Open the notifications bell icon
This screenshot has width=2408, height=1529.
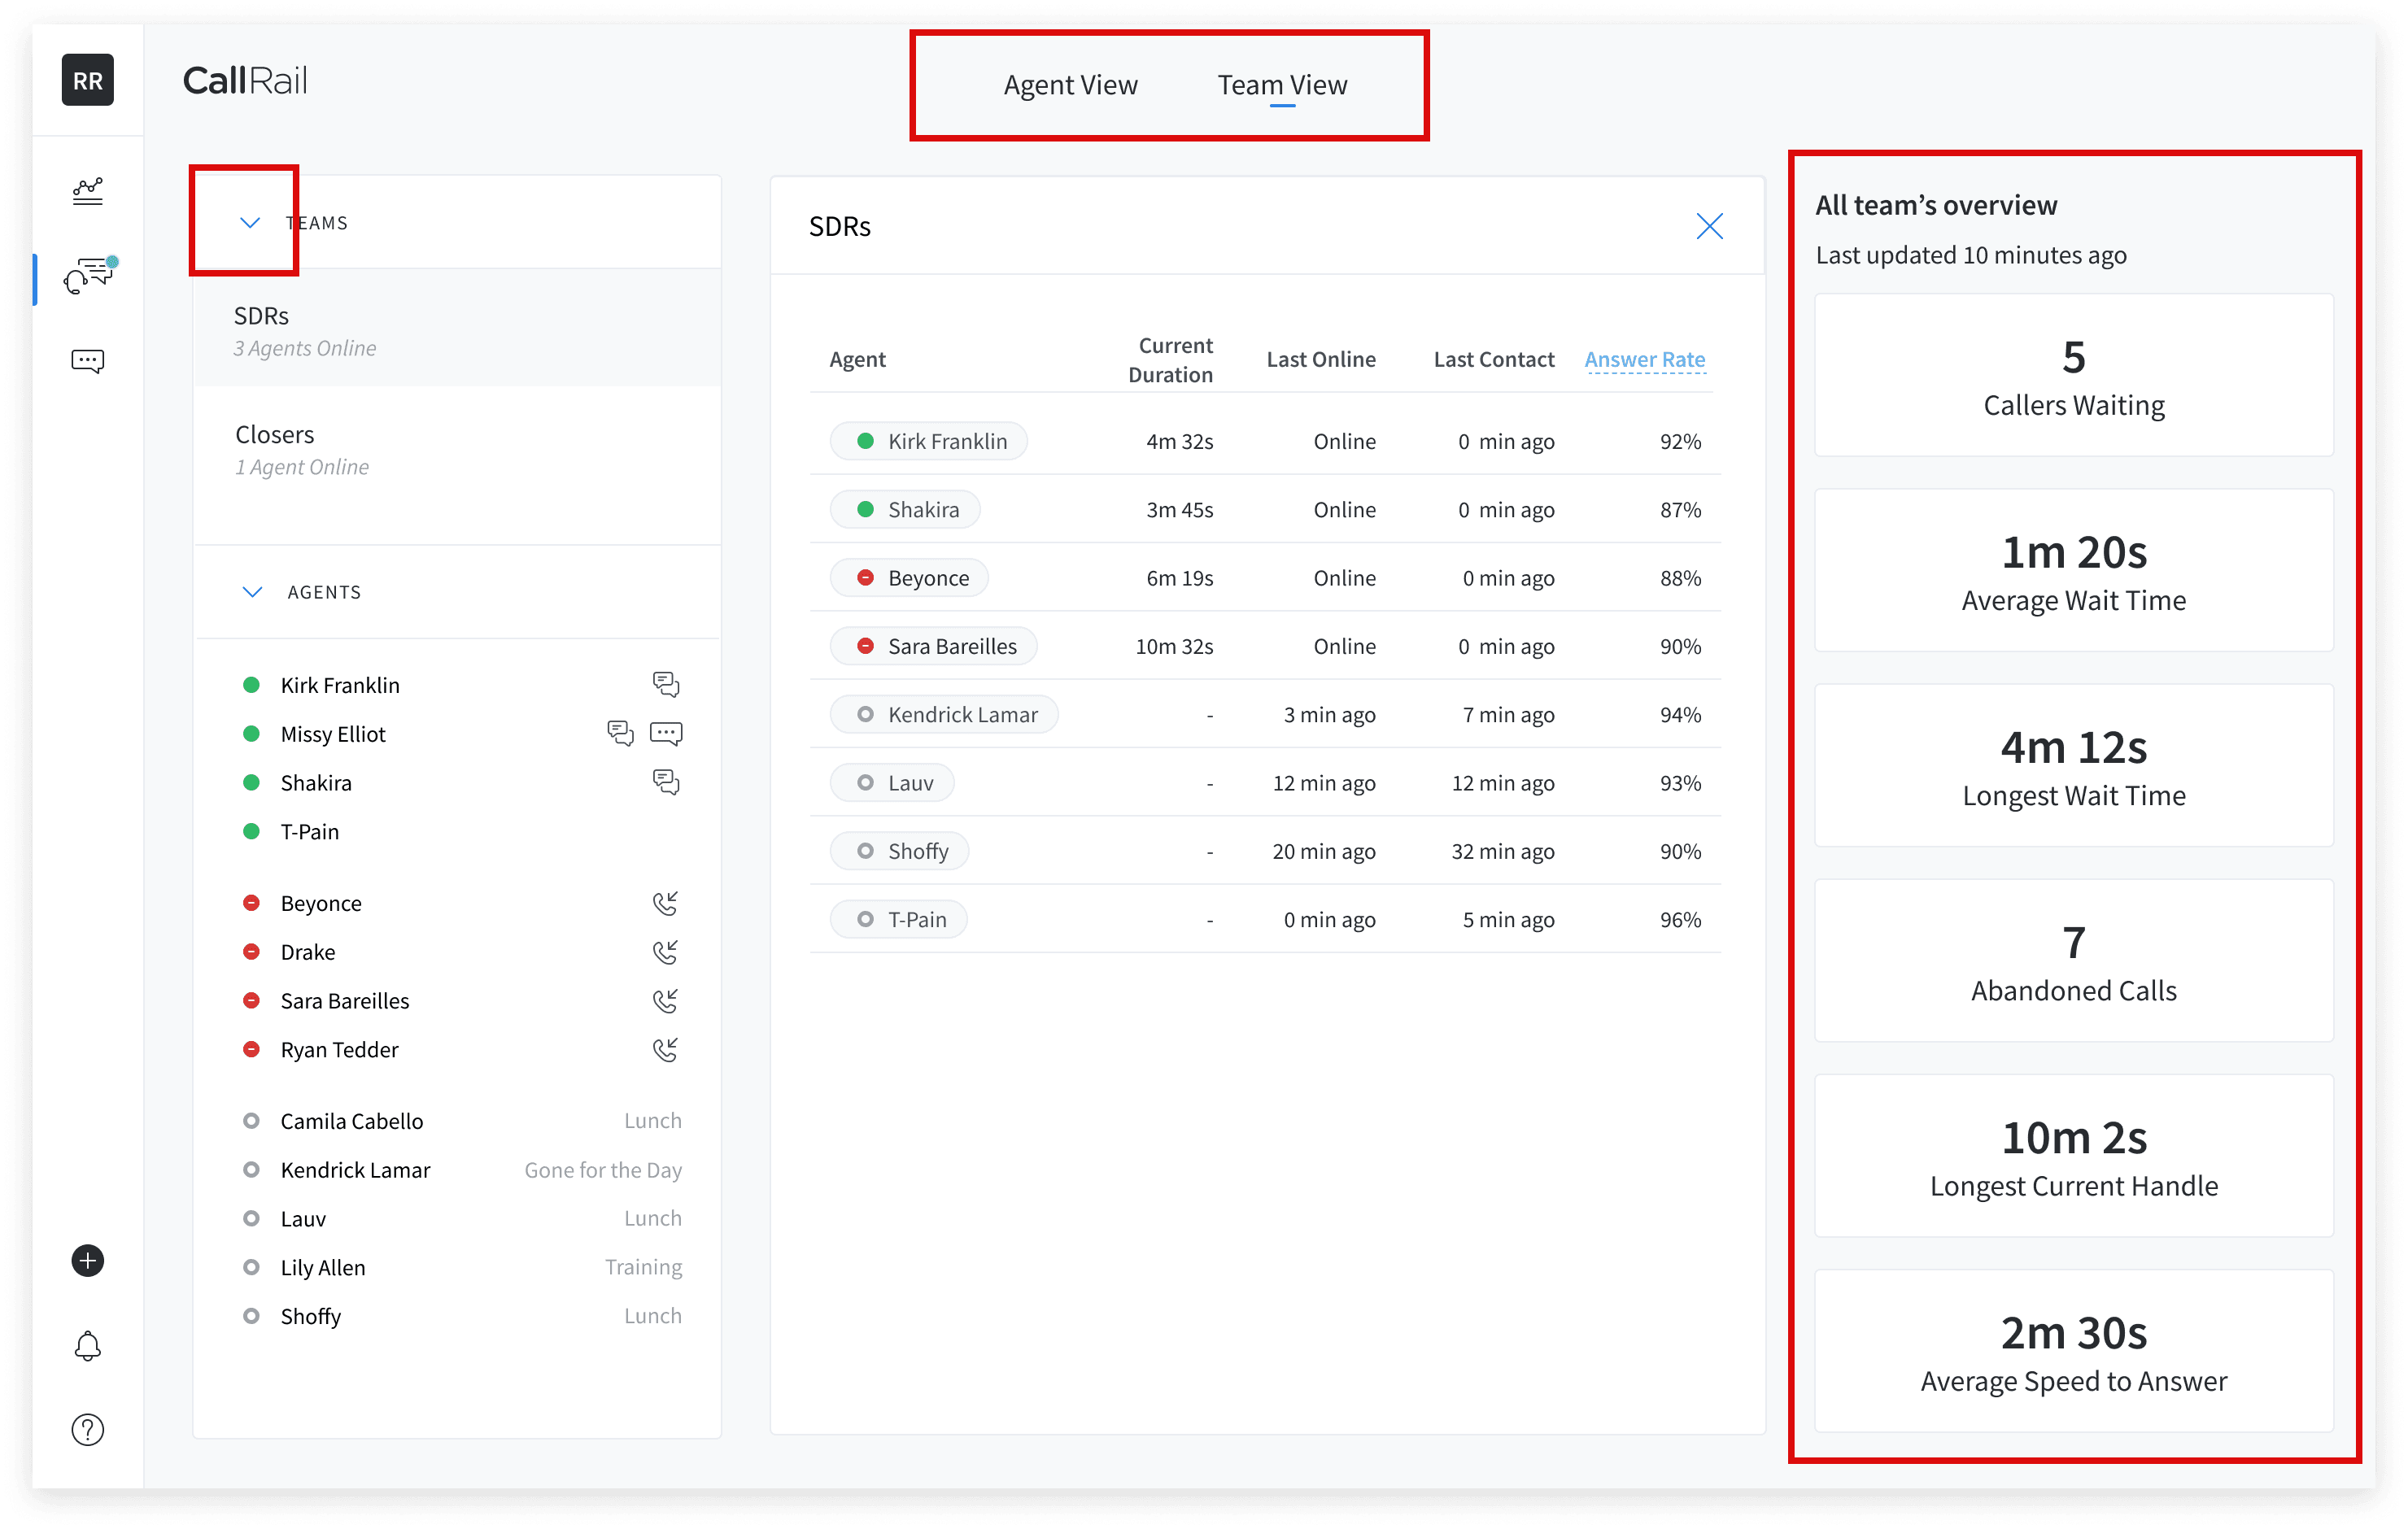point(88,1345)
